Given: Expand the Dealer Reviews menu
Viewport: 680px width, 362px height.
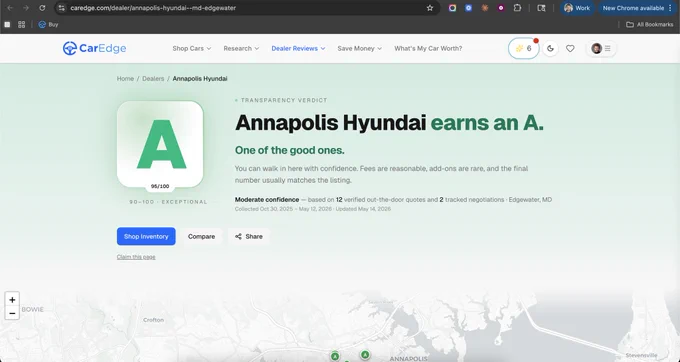Looking at the screenshot, I should [x=298, y=49].
